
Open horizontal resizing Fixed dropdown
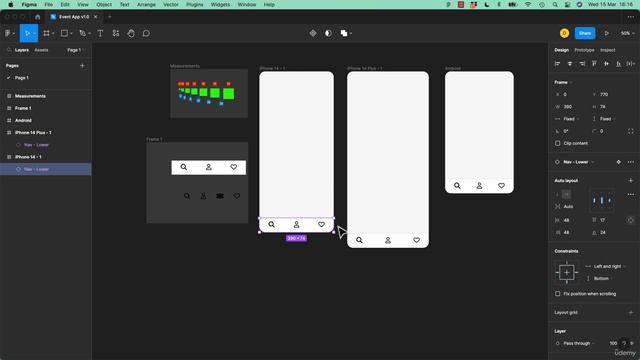point(568,119)
